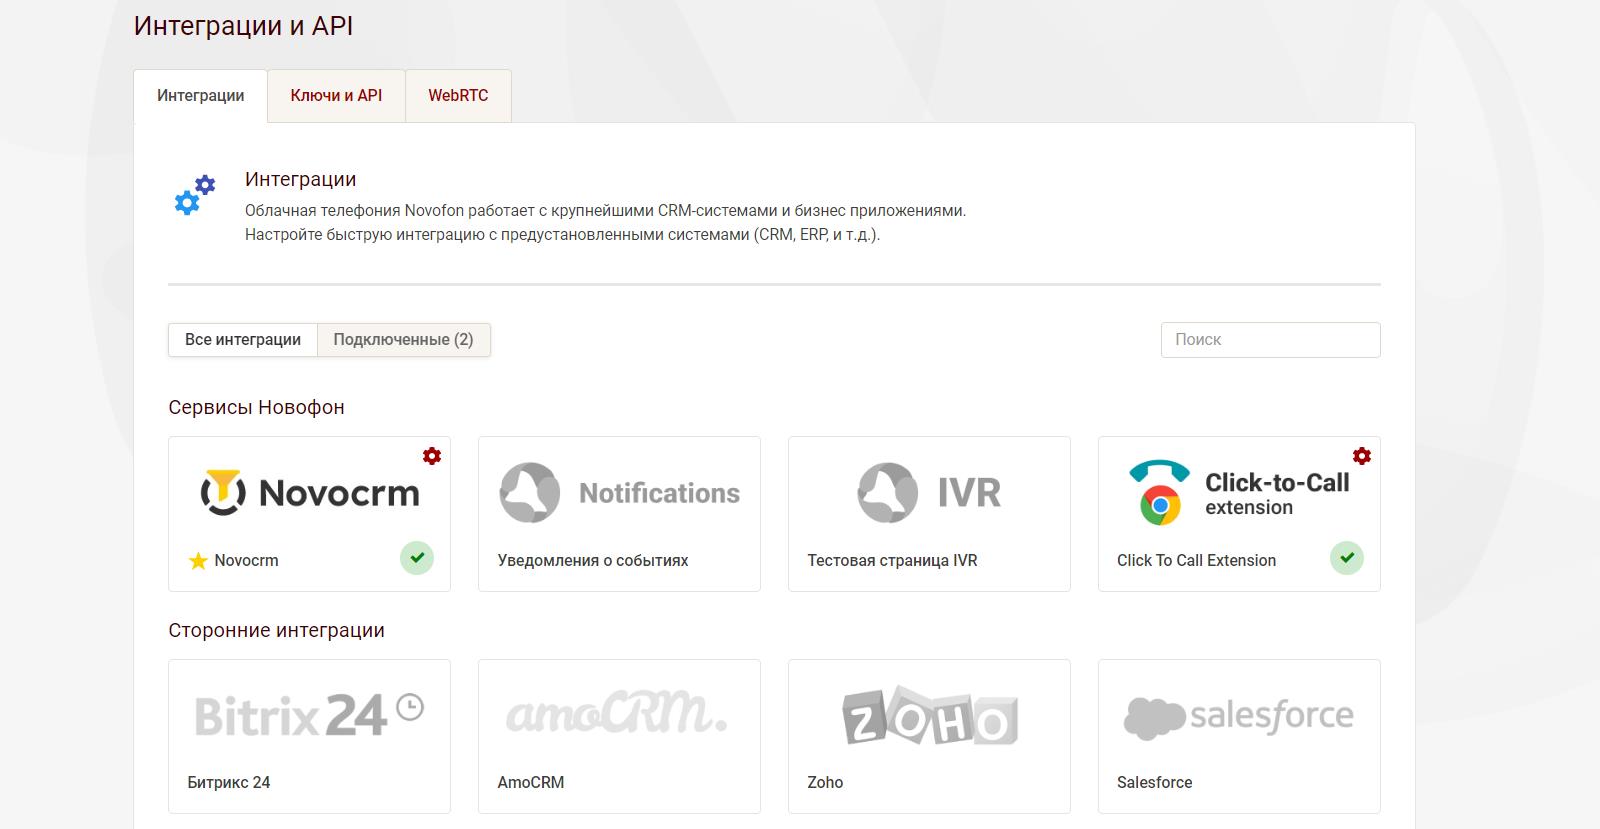Click the Novocrm yellow star icon
The width and height of the screenshot is (1600, 829).
(x=198, y=561)
